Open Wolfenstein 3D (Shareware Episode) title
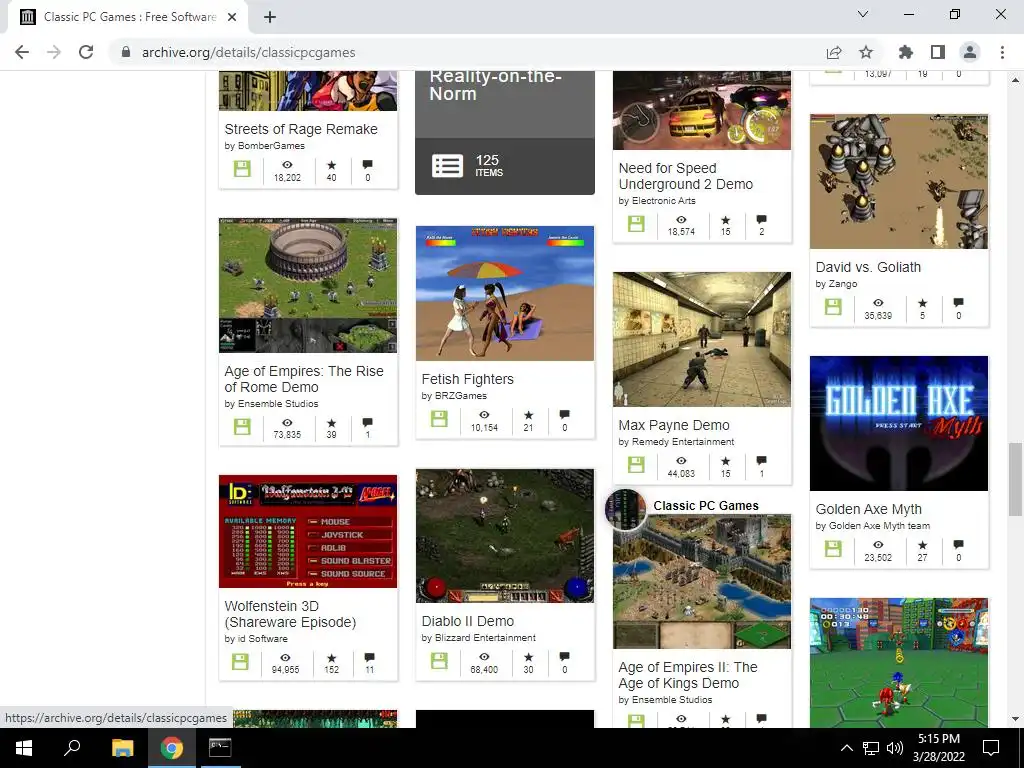 point(290,614)
